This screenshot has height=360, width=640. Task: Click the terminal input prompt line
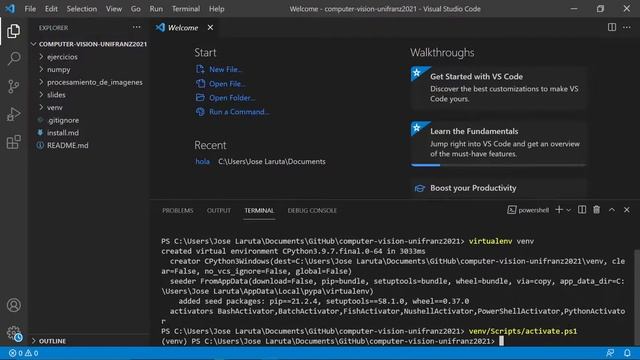(x=333, y=341)
